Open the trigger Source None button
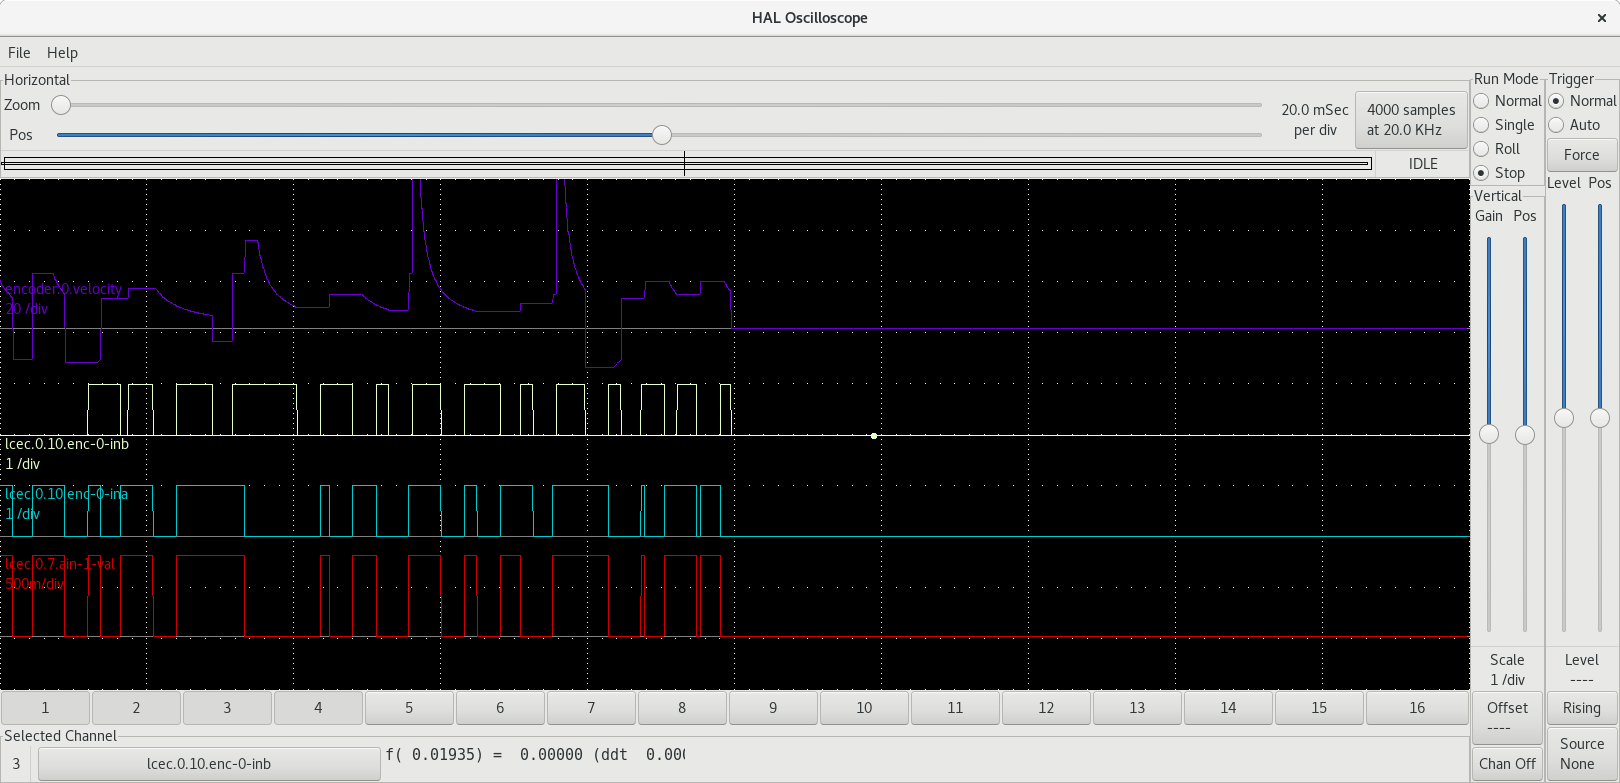This screenshot has height=783, width=1620. pyautogui.click(x=1582, y=754)
